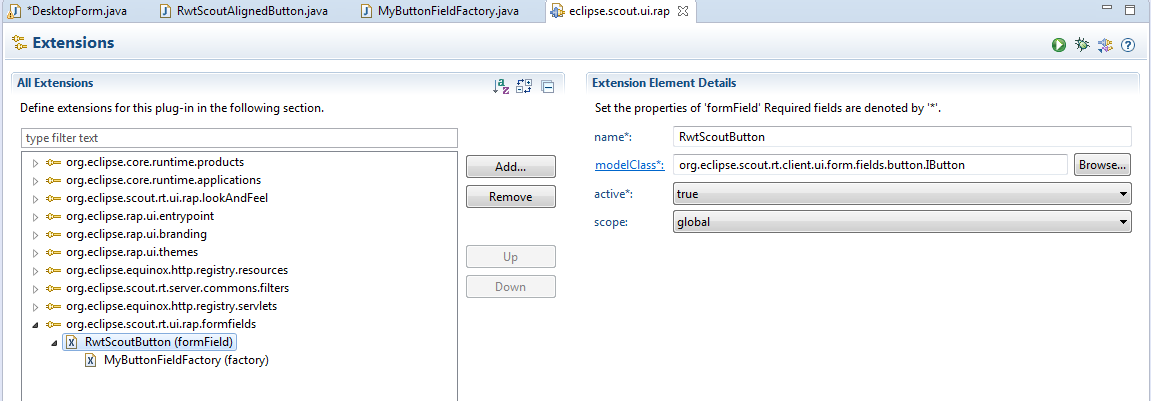This screenshot has height=401, width=1151.
Task: Expand org.eclipse.rap.ui.entrypoint node
Action: [x=35, y=217]
